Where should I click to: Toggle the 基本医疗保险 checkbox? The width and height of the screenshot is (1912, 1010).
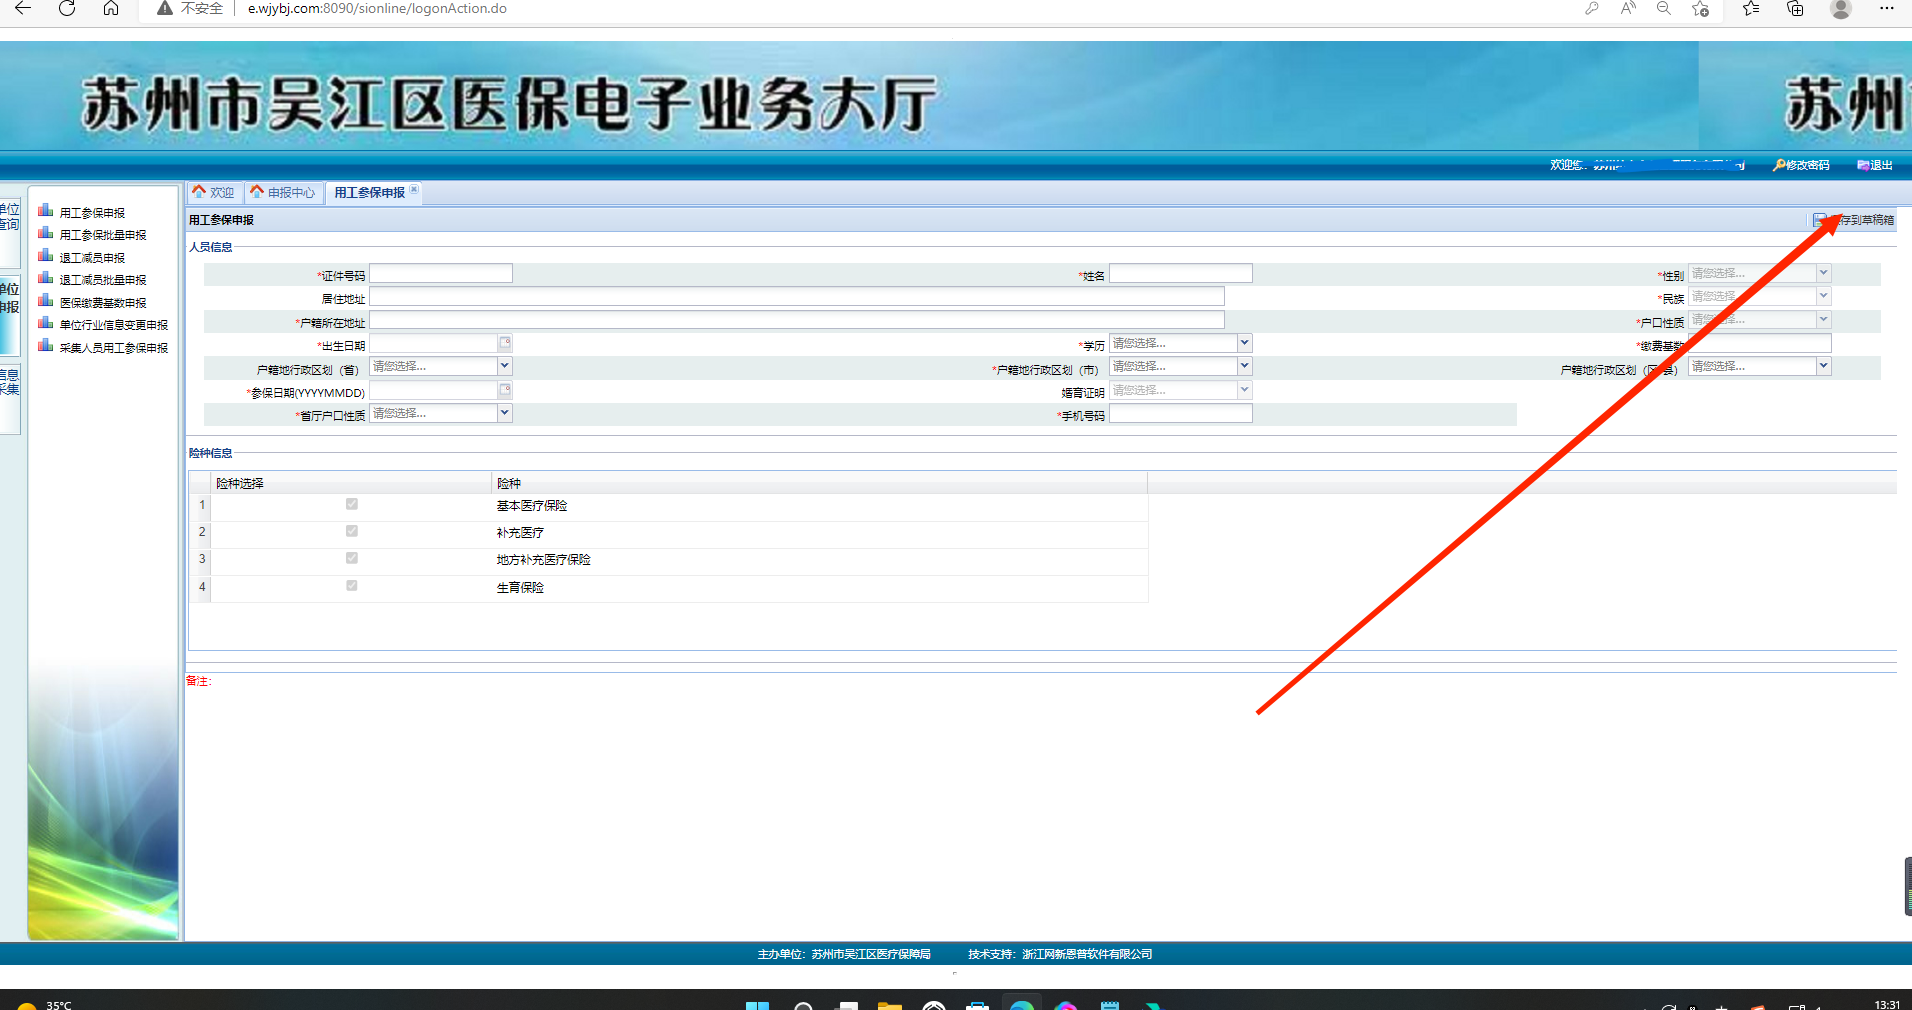click(352, 504)
